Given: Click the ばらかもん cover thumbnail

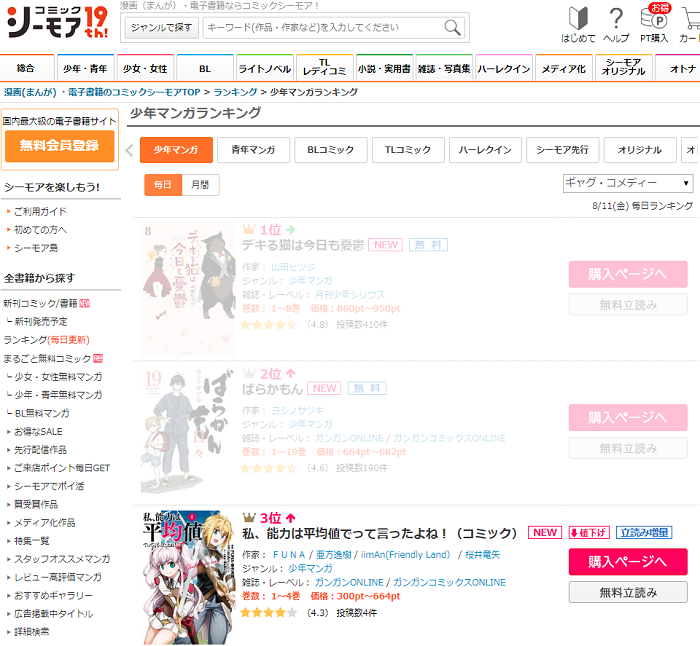Looking at the screenshot, I should pyautogui.click(x=188, y=431).
